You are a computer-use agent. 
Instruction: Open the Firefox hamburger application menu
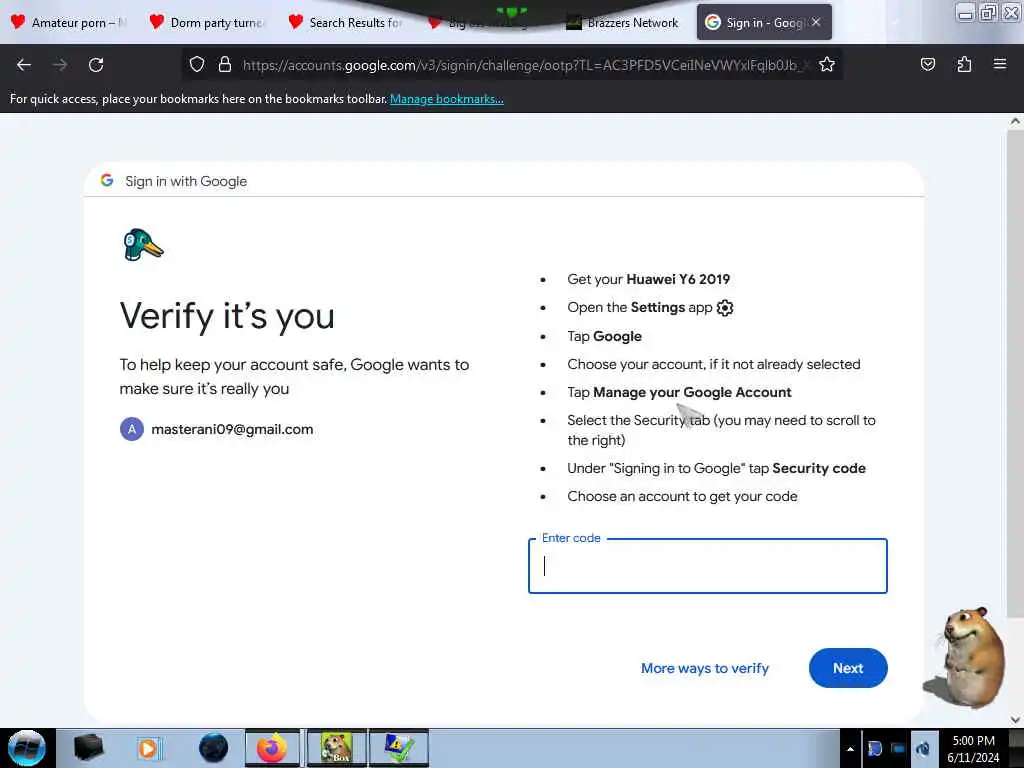point(1000,65)
